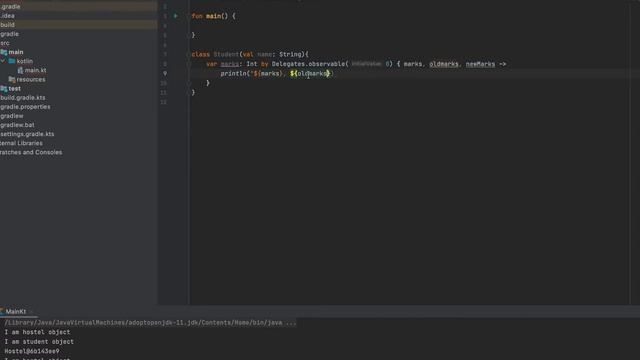The image size is (640, 360).
Task: Click the test folder icon
Action: tap(4, 89)
